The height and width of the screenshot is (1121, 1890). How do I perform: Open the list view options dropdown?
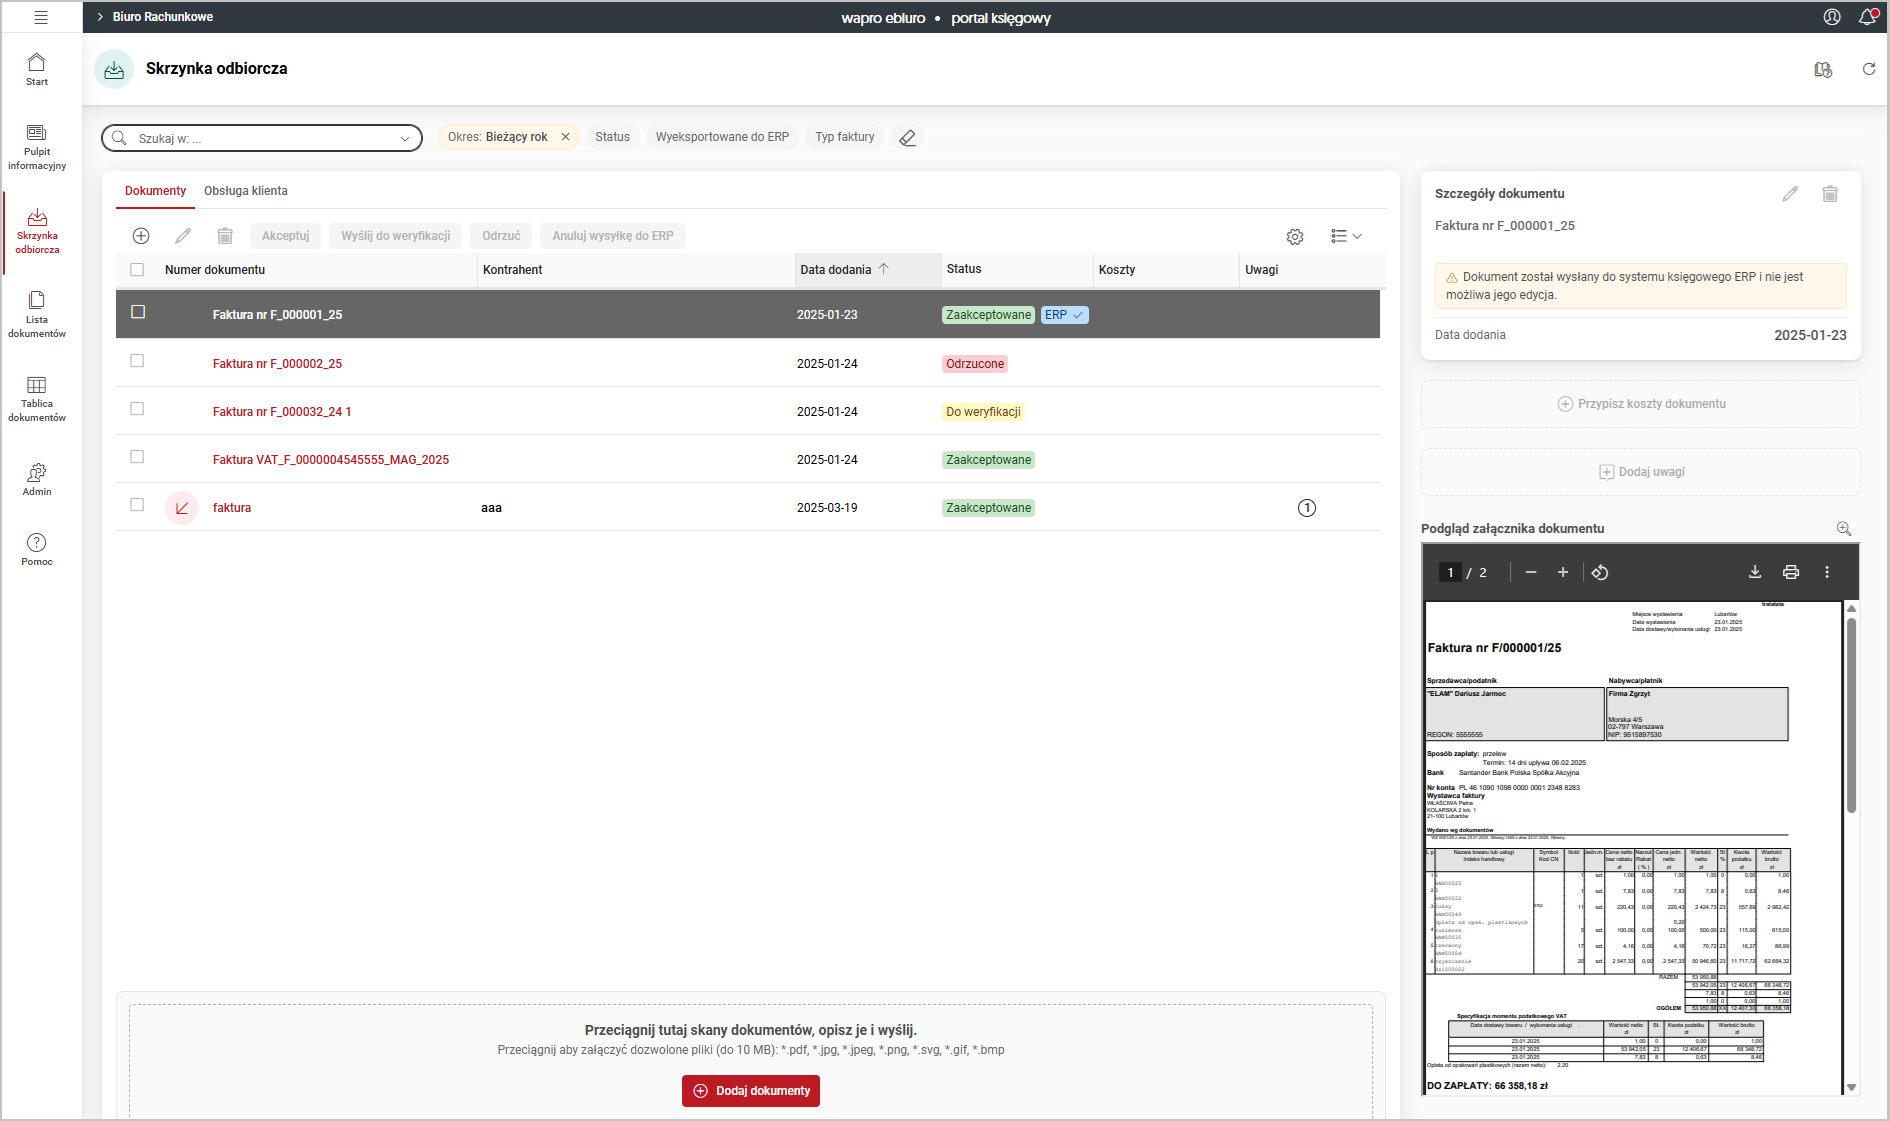coord(1346,236)
